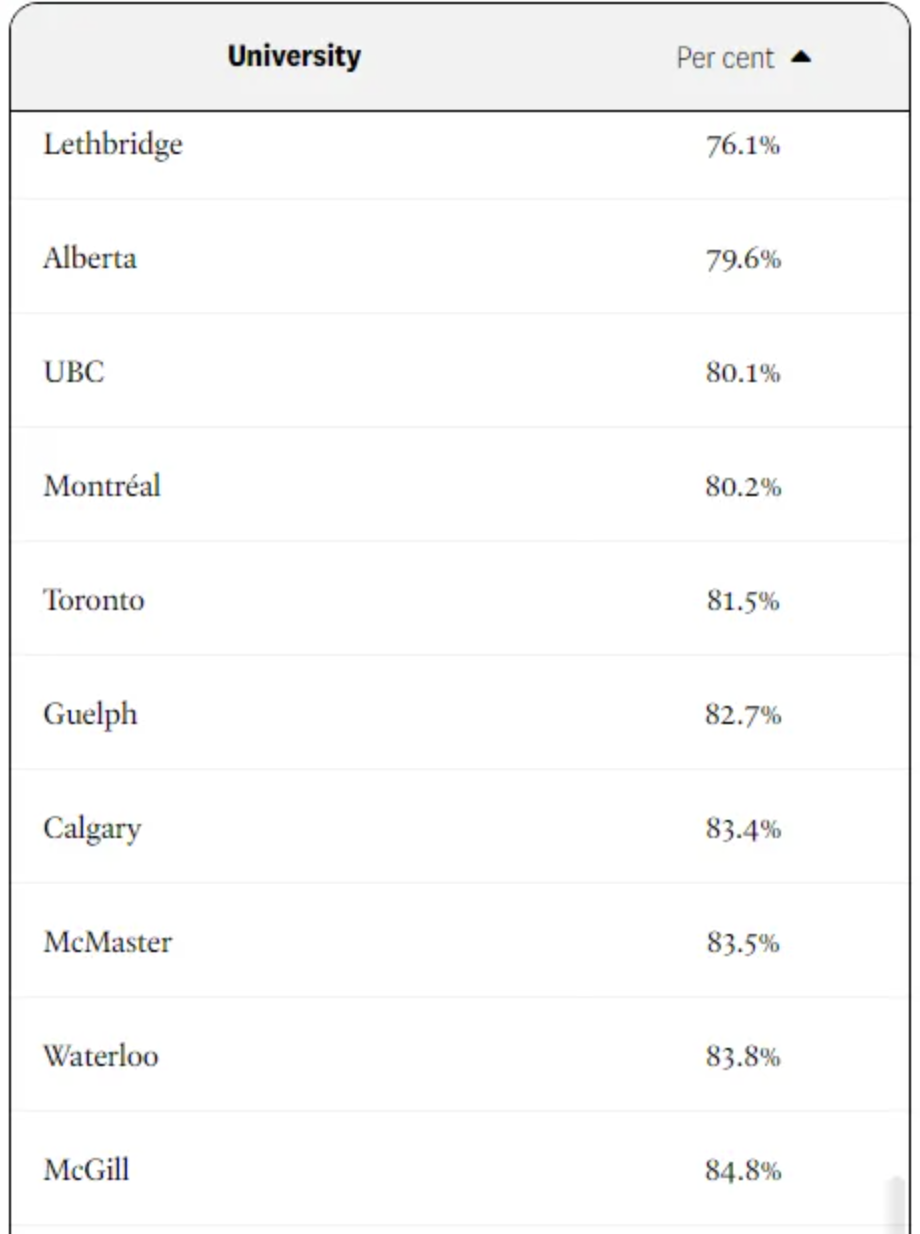
Task: Click the 76.1% value for Lethbridge
Action: tap(743, 146)
